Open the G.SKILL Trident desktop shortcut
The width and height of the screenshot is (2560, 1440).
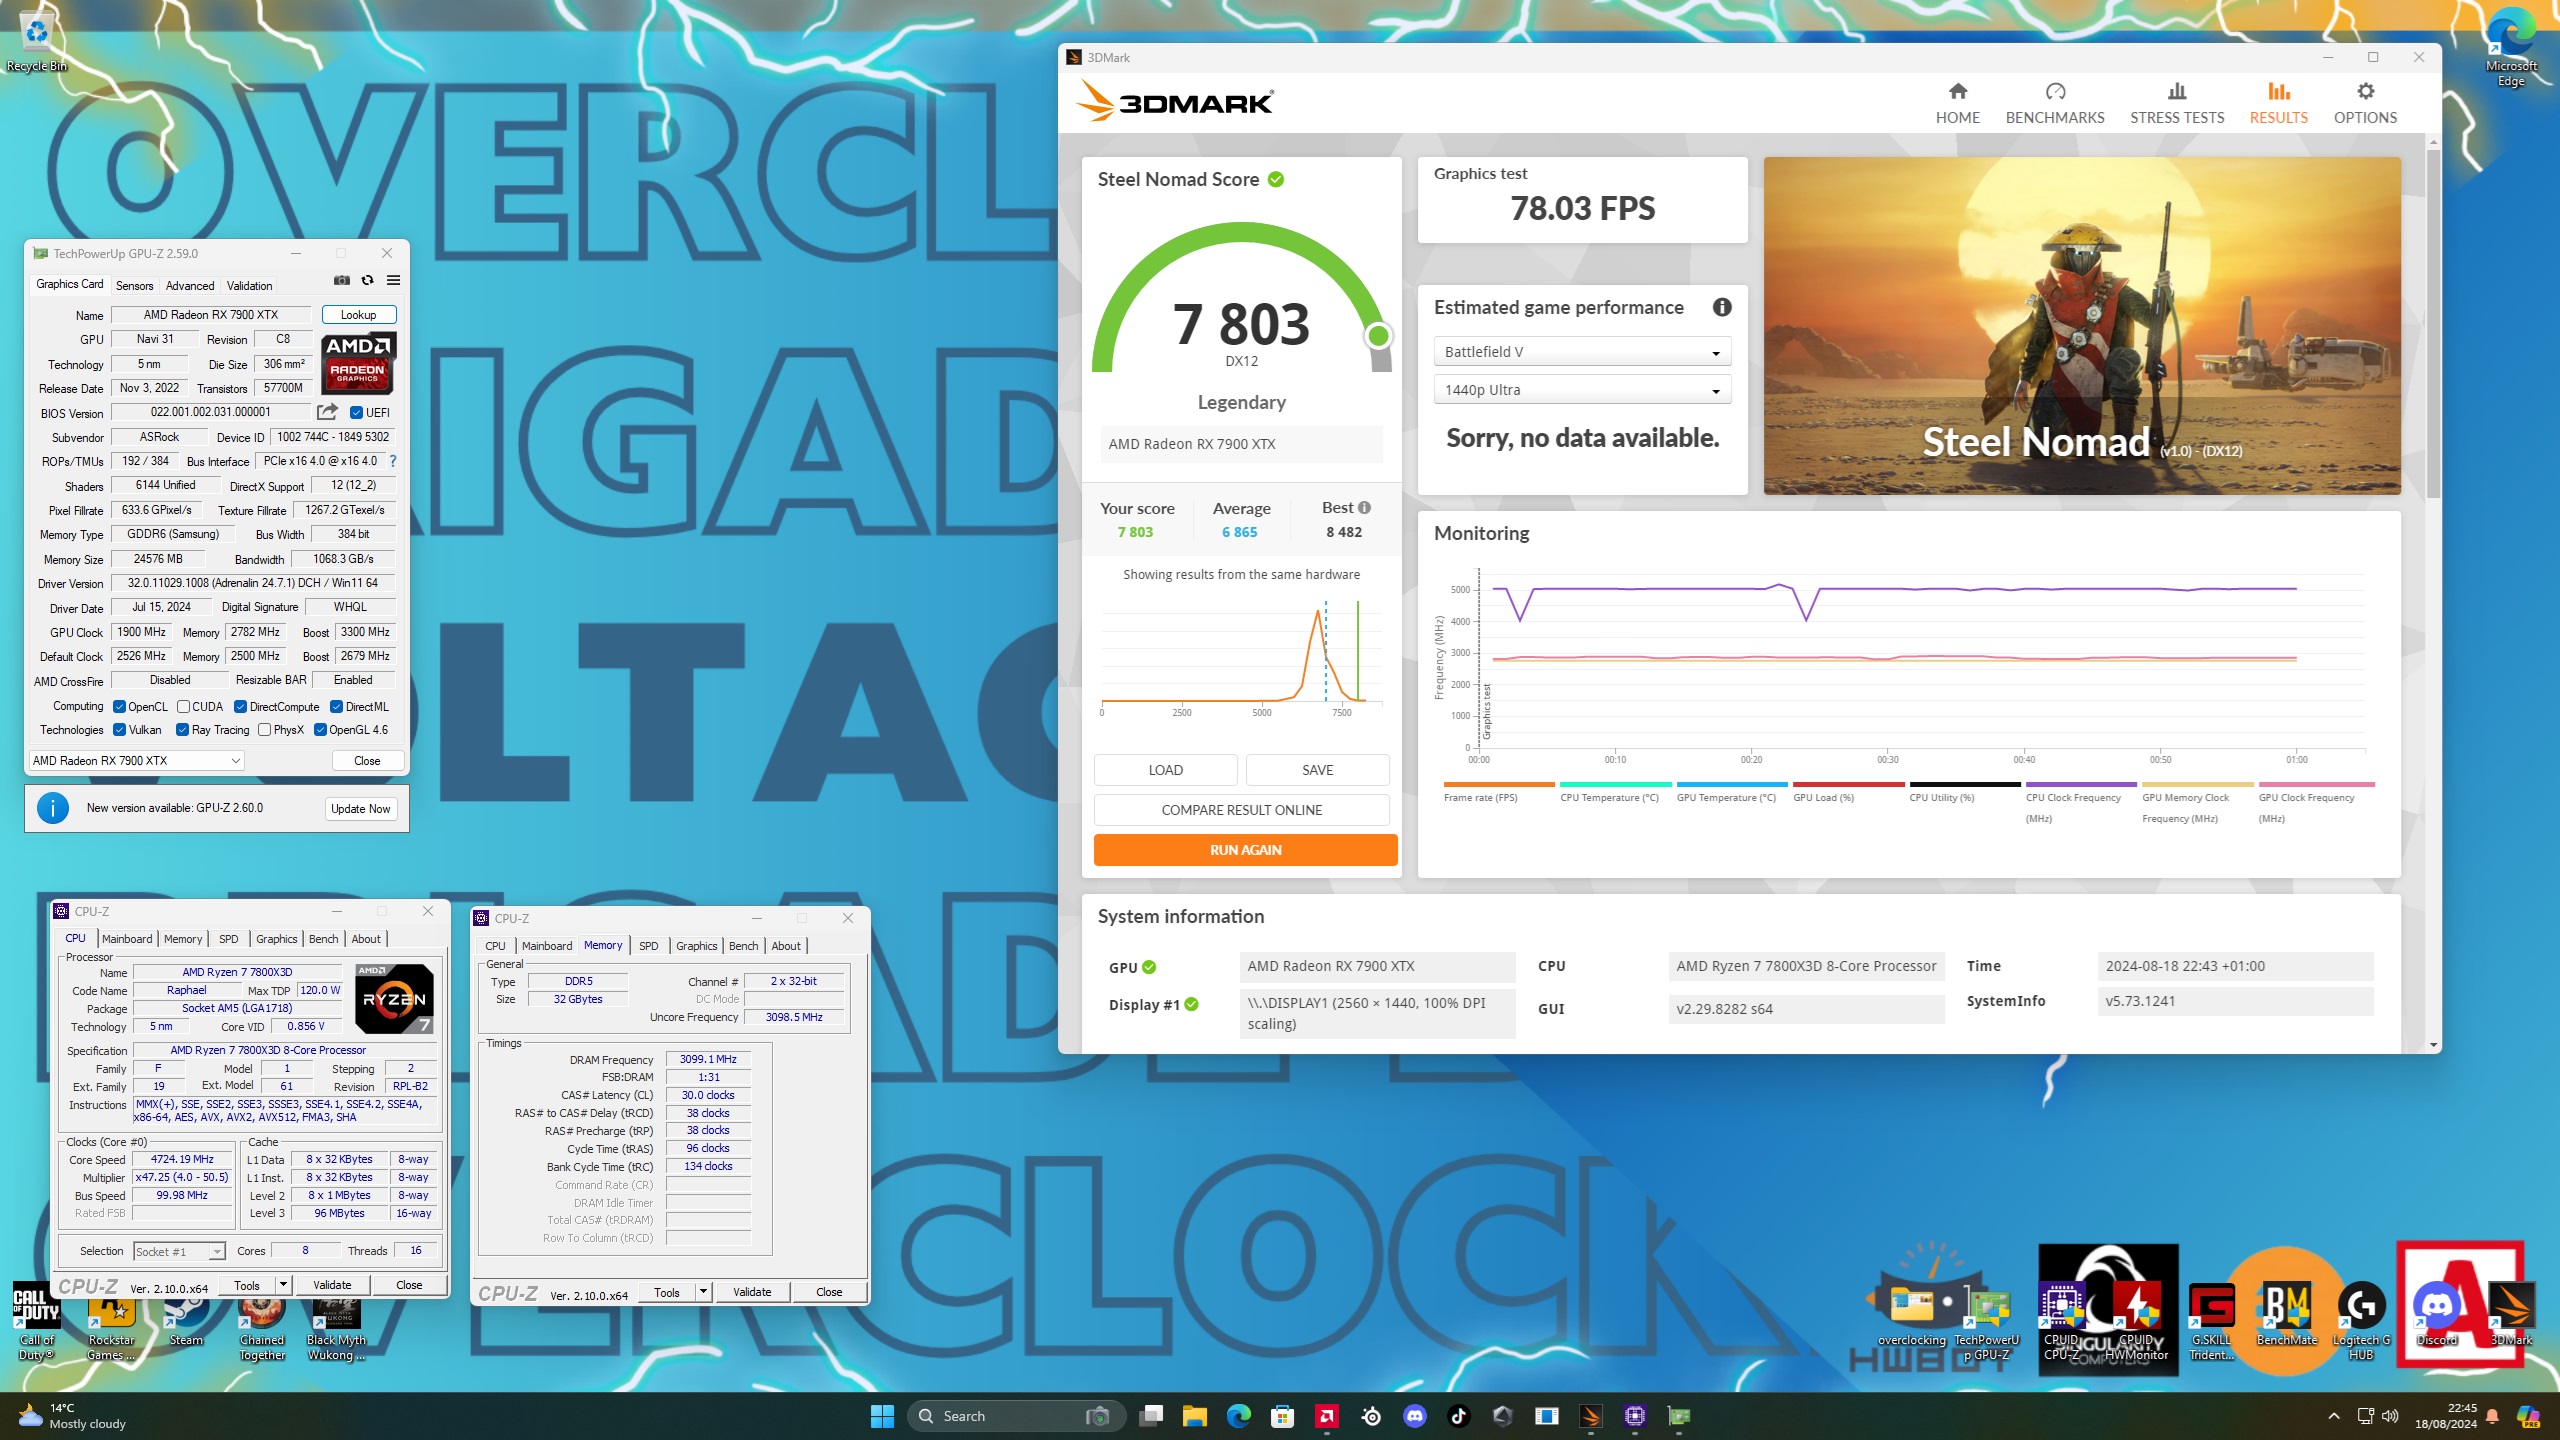pos(2211,1322)
